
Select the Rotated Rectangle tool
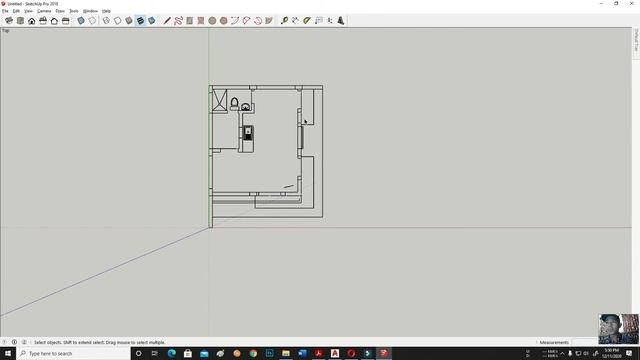[201, 20]
